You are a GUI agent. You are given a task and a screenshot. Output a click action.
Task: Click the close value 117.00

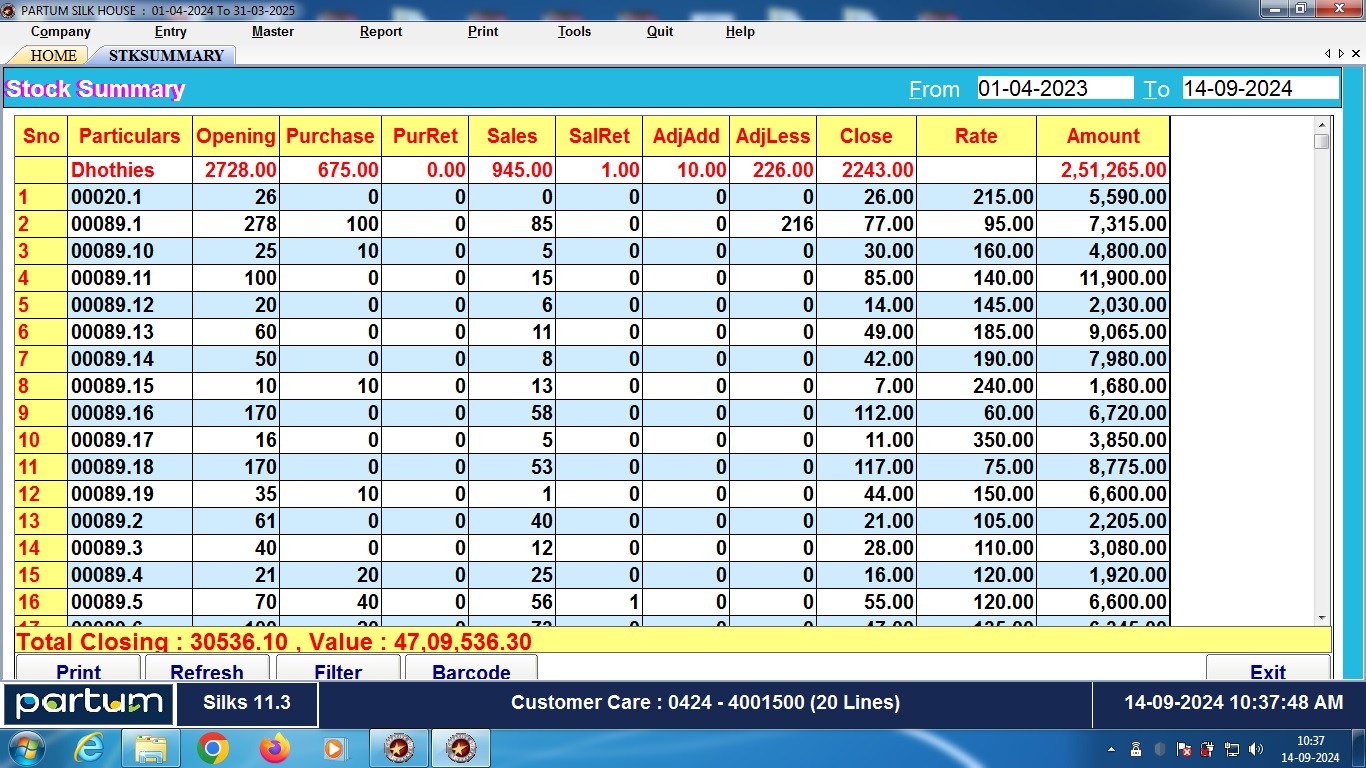(x=866, y=467)
